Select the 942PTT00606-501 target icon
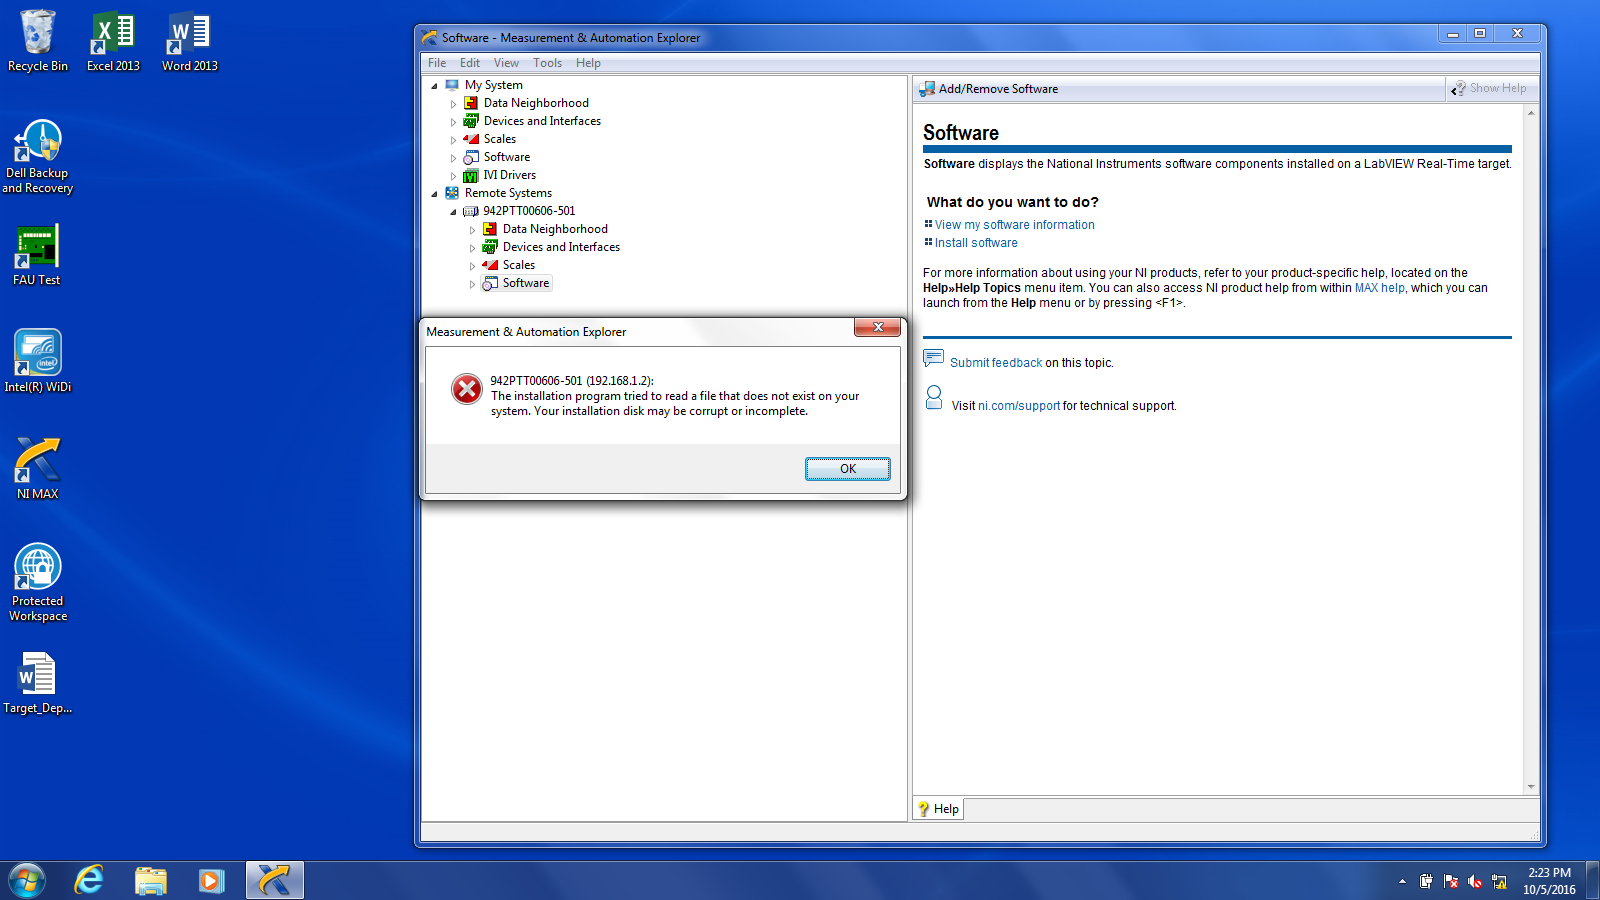This screenshot has width=1600, height=900. tap(471, 211)
